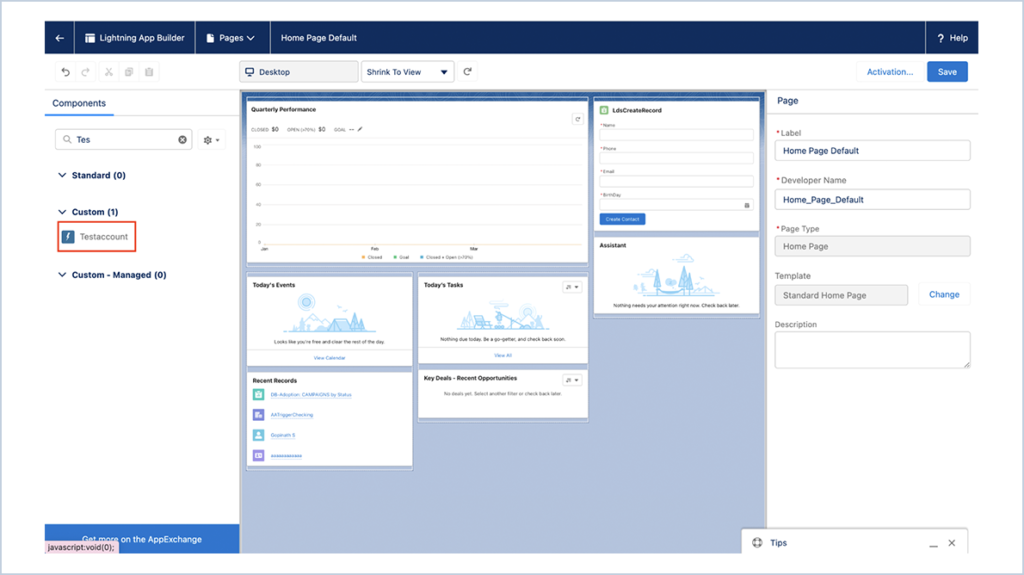Click the contact icon beside Gopinath S

coord(259,435)
